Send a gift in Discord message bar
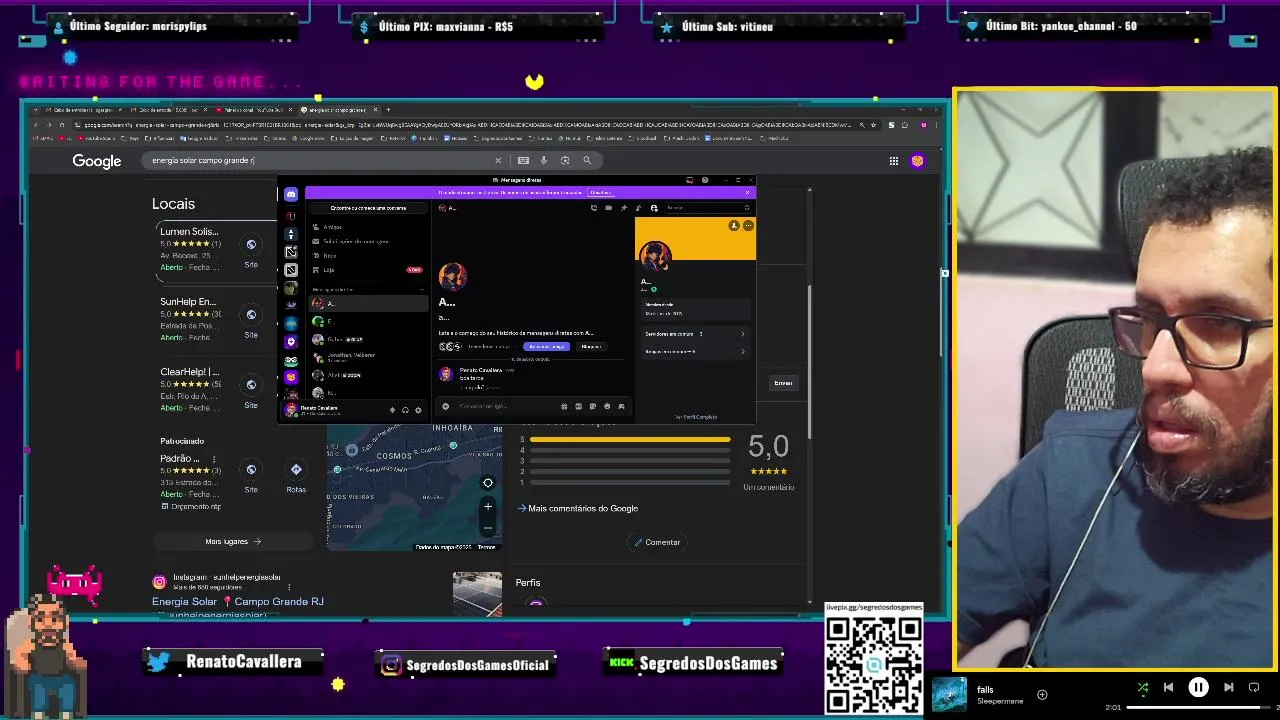The image size is (1280, 720). [x=564, y=406]
